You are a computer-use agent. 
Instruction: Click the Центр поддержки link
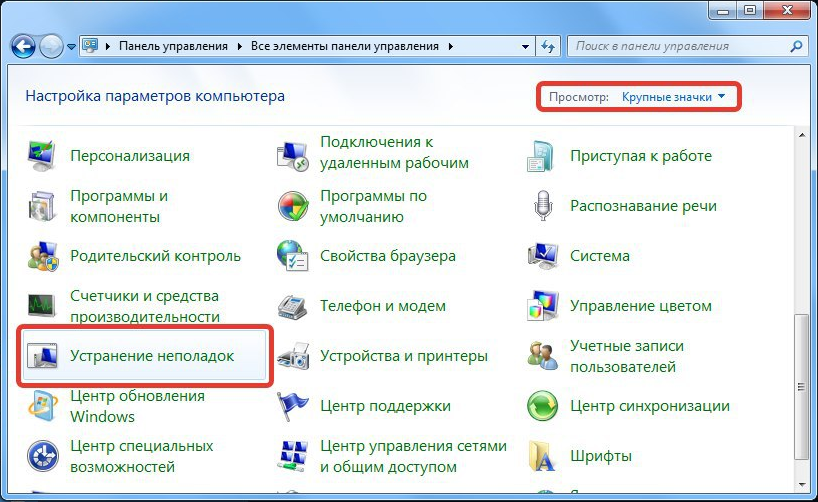coord(385,406)
